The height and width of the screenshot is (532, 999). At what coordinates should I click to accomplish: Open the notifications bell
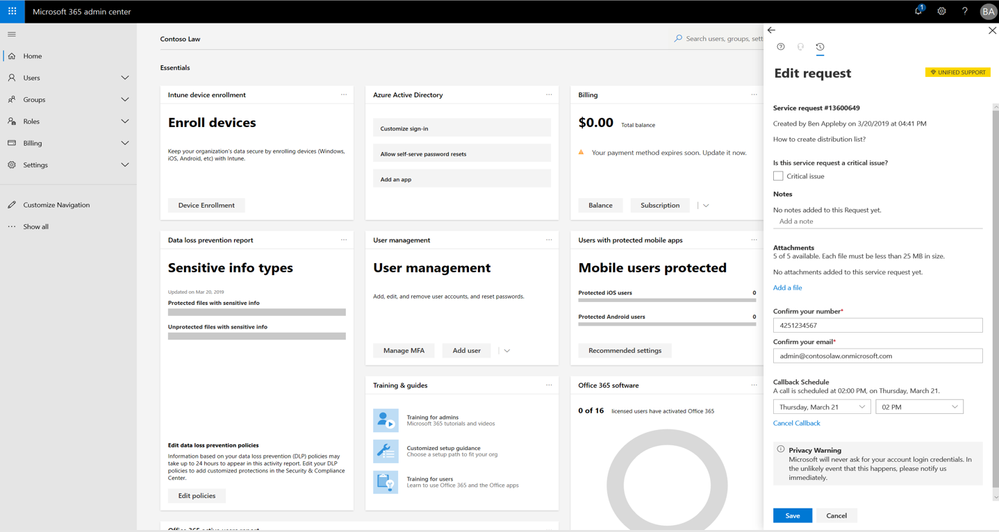pyautogui.click(x=919, y=11)
